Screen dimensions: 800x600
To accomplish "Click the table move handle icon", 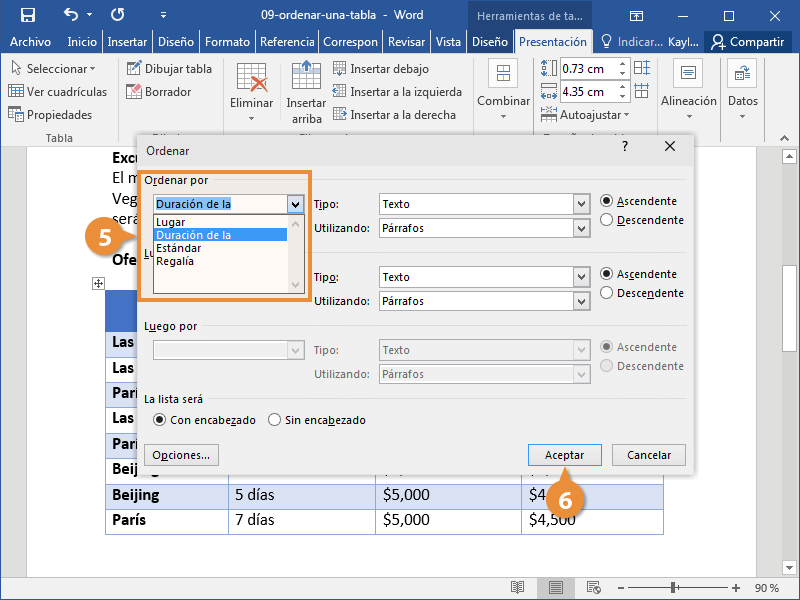I will 98,284.
